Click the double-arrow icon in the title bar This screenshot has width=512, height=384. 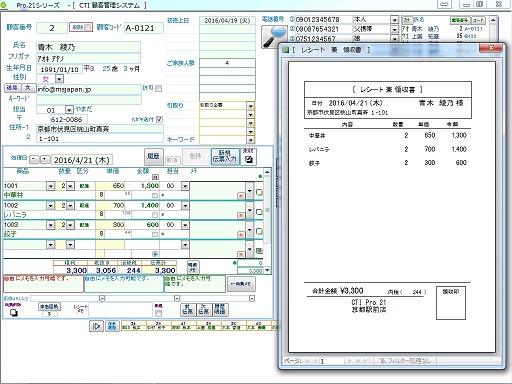pos(444,4)
